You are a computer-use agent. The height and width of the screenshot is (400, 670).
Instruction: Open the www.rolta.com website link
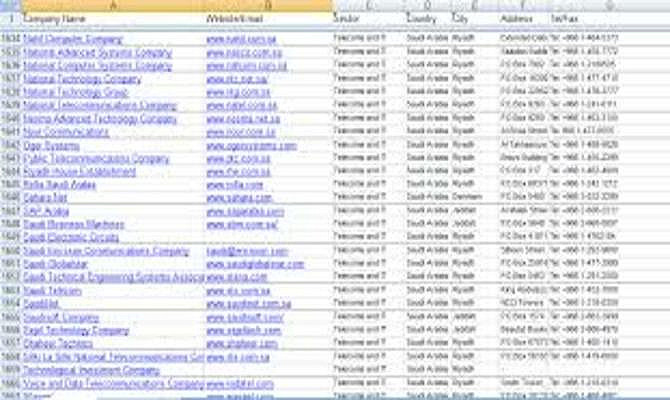click(x=235, y=185)
